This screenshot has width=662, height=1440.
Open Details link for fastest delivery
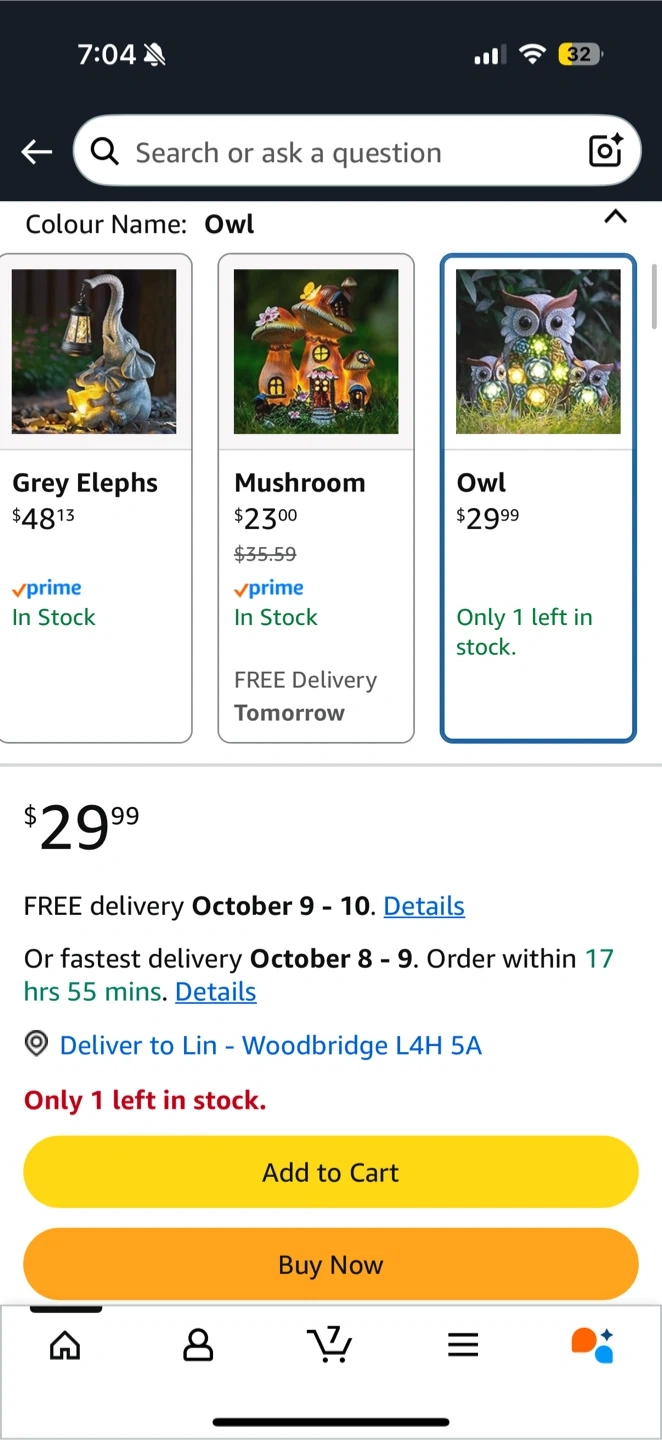tap(216, 992)
